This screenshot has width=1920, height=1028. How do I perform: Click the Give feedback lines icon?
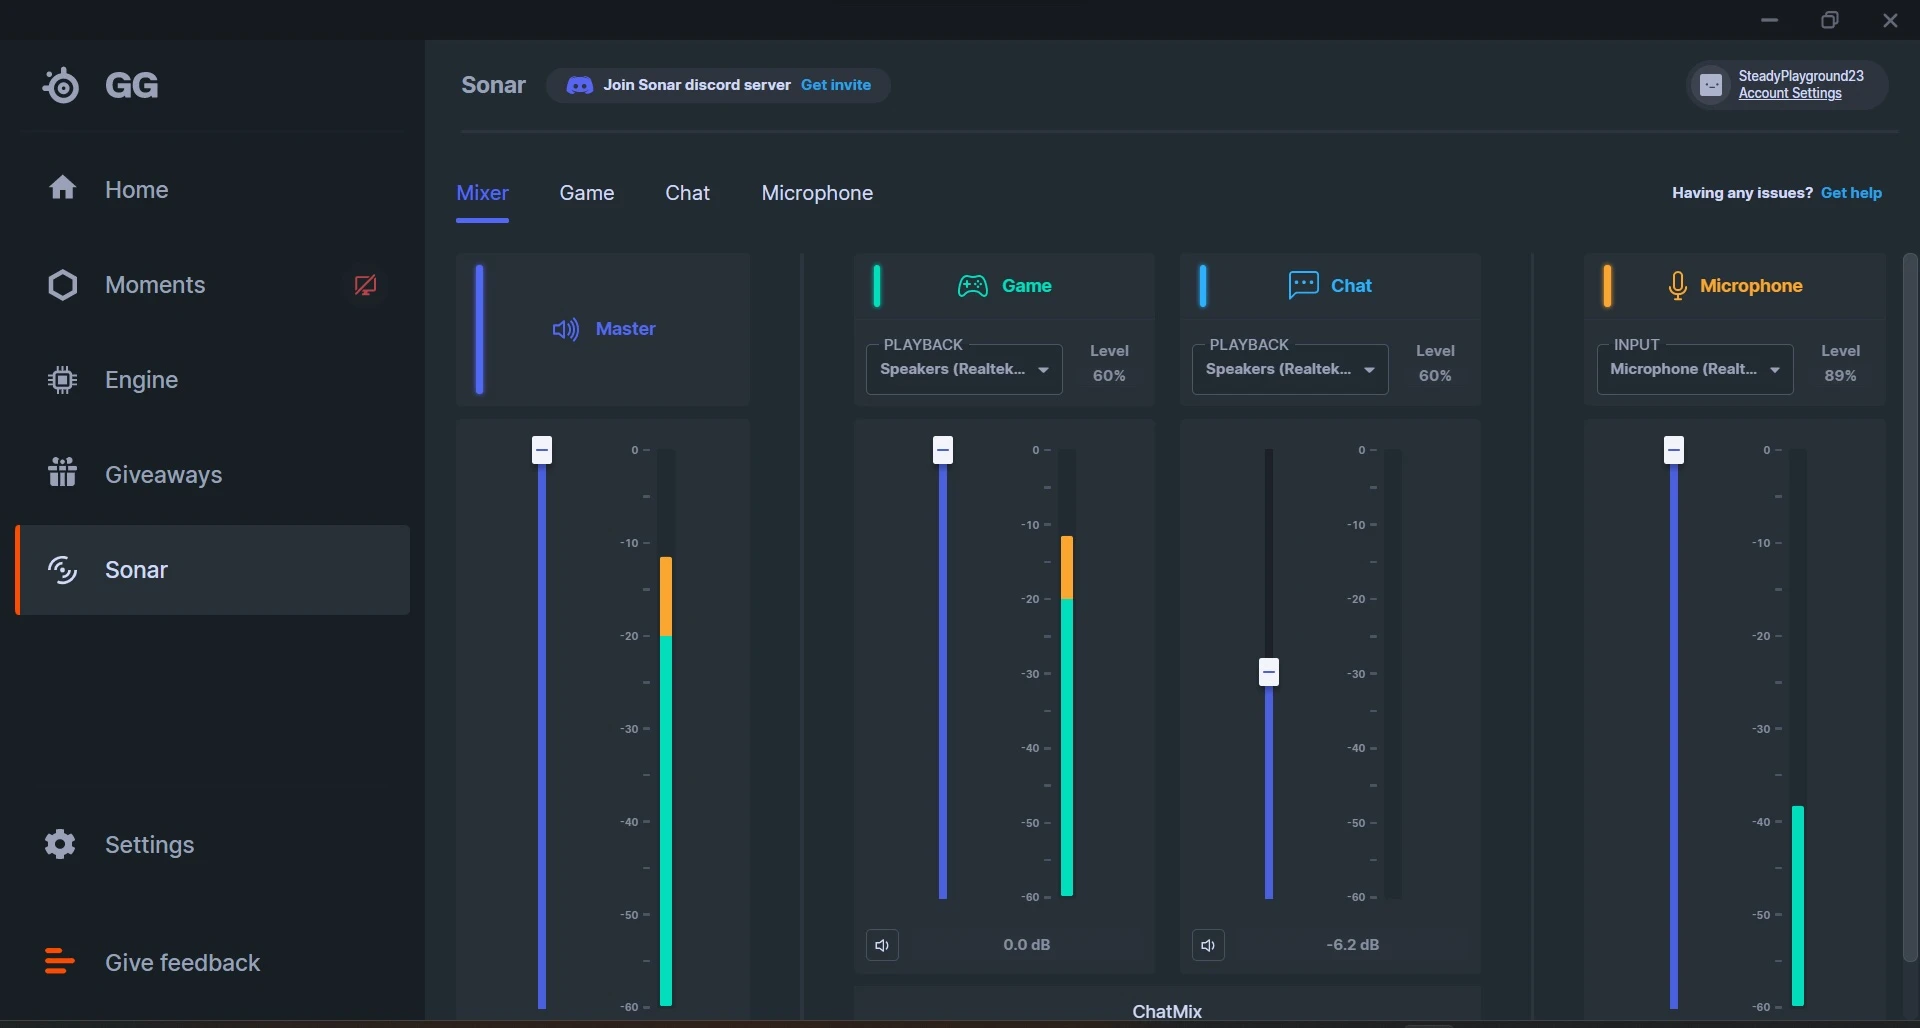pos(59,961)
